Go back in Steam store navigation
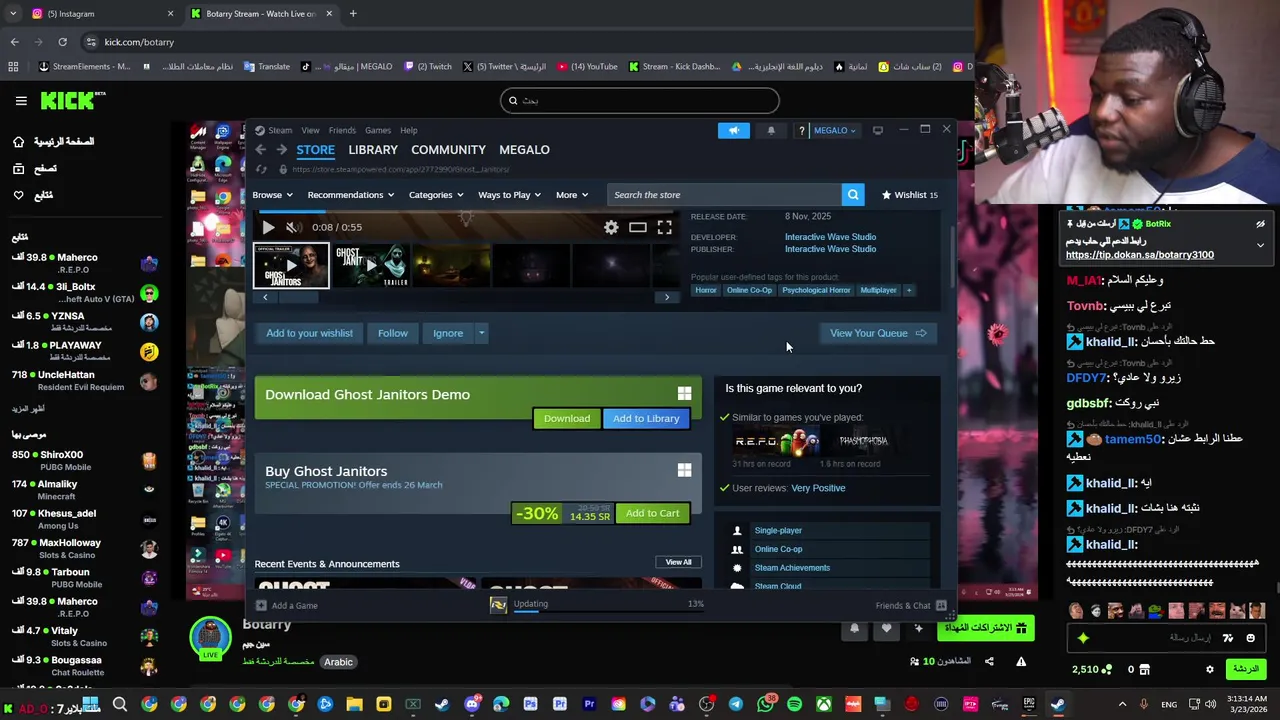The image size is (1280, 720). 260,150
